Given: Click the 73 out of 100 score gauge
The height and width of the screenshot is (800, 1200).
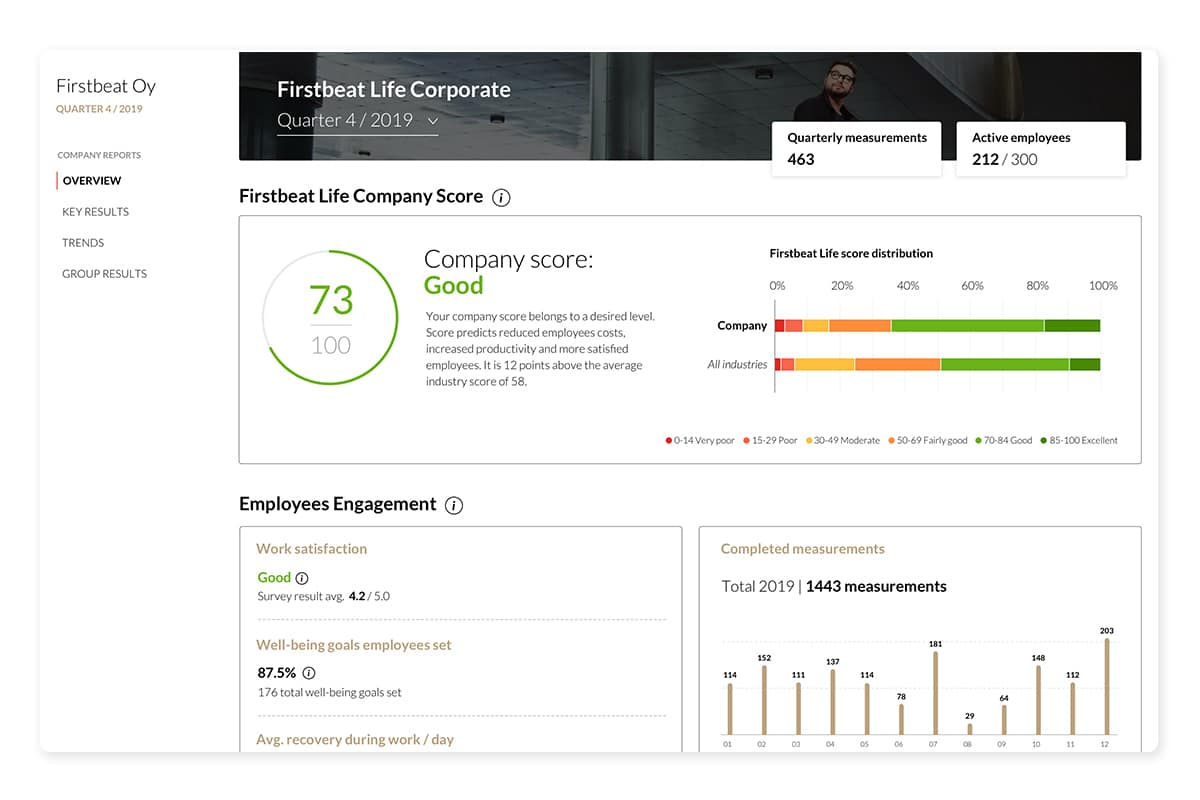Looking at the screenshot, I should coord(330,317).
